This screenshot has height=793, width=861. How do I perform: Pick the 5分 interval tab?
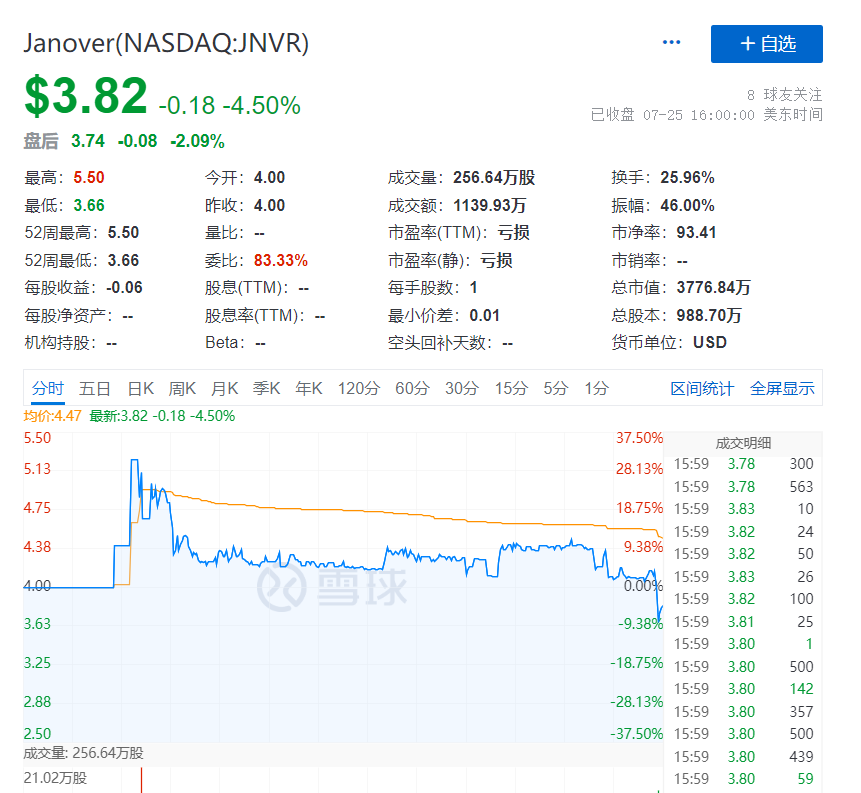point(556,389)
